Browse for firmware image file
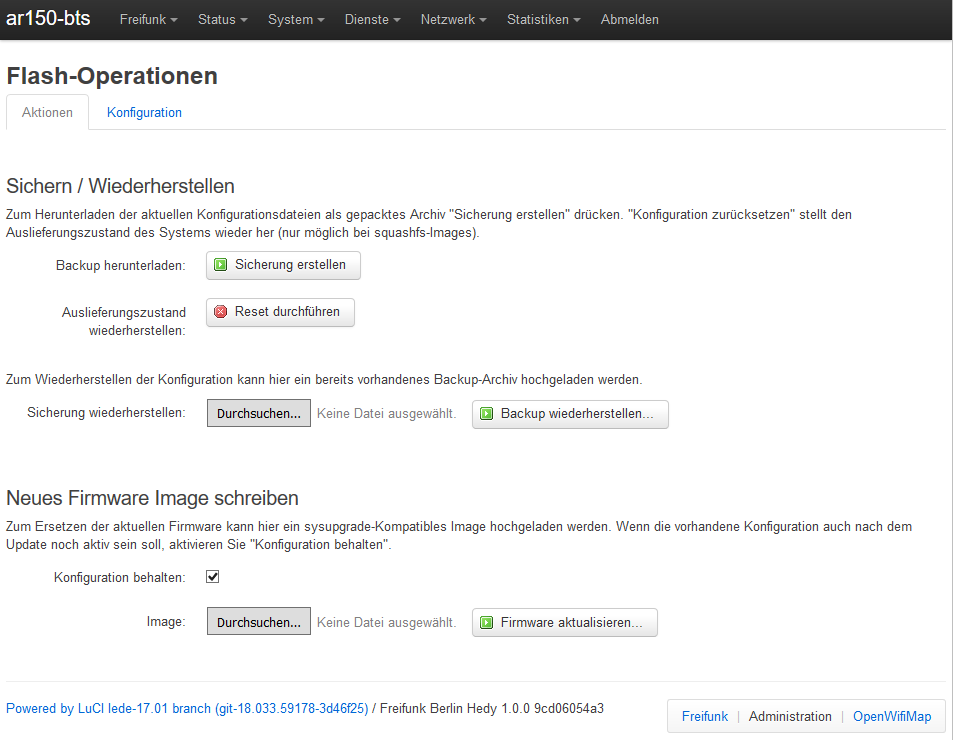Screen dimensions: 953x740 tap(258, 622)
